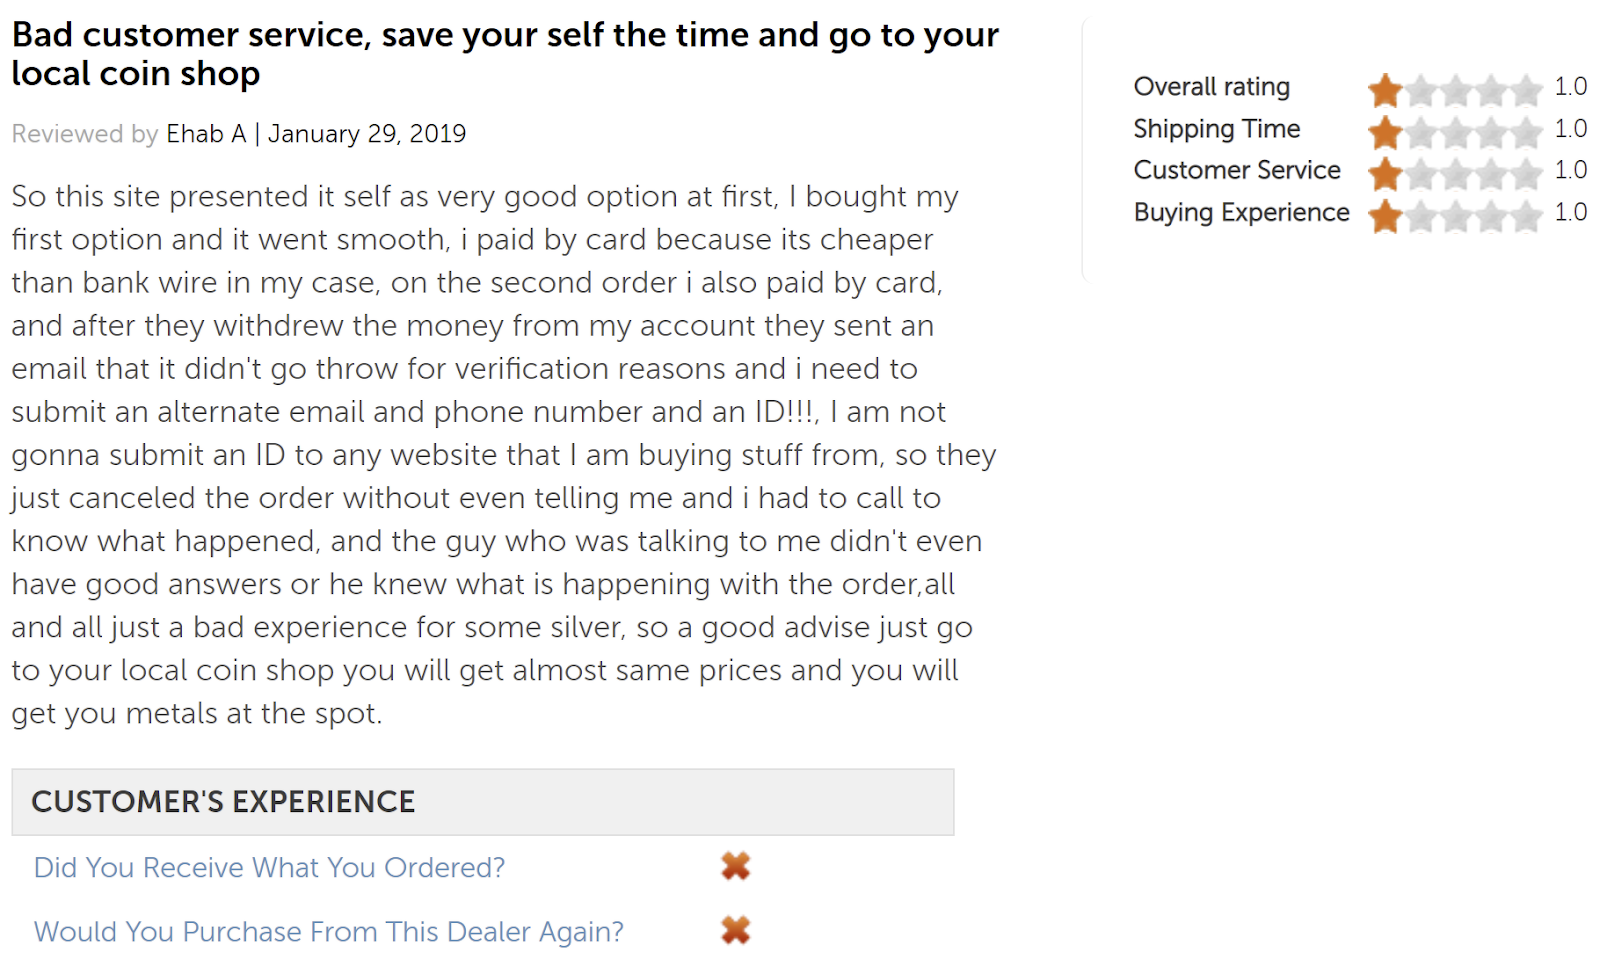The image size is (1600, 974).
Task: Click the Overall rating label
Action: click(x=1211, y=87)
